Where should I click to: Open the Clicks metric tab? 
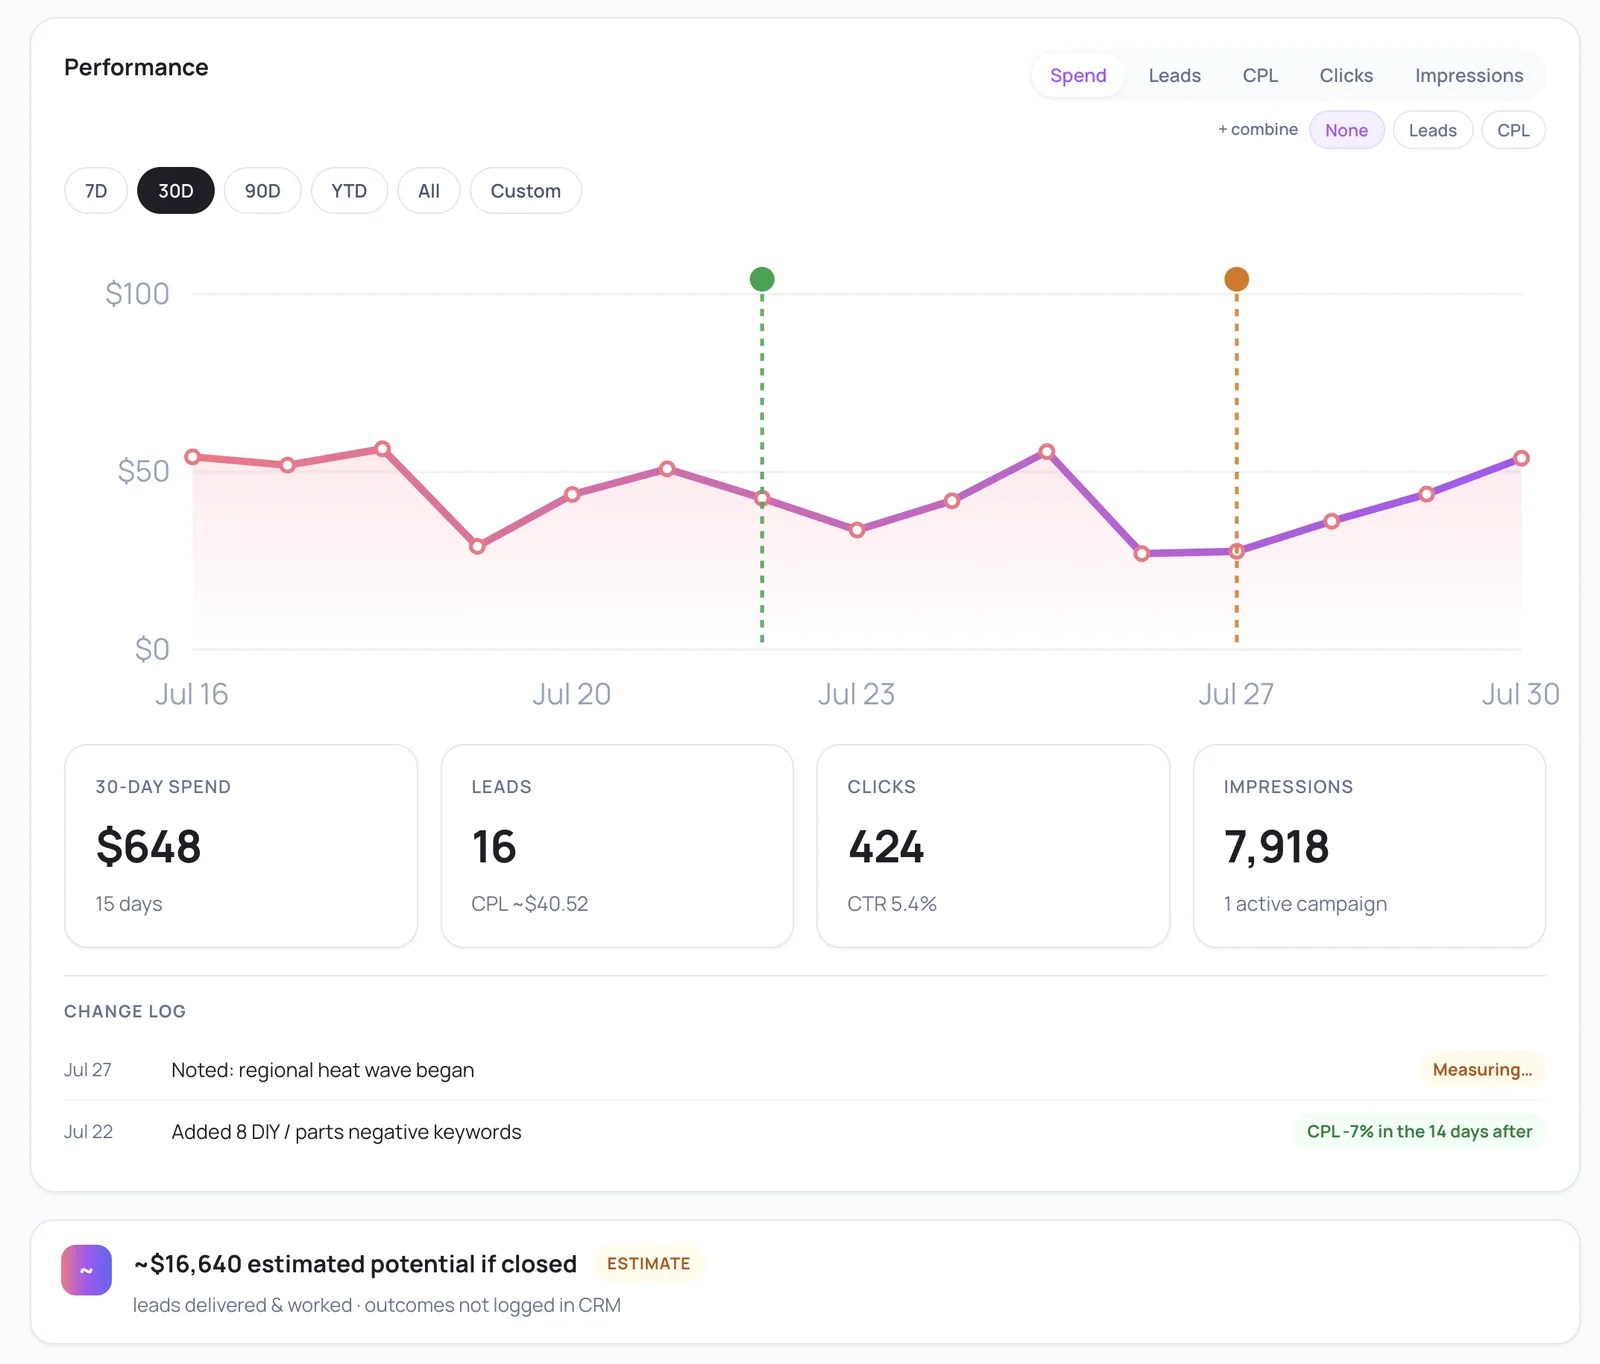1346,76
